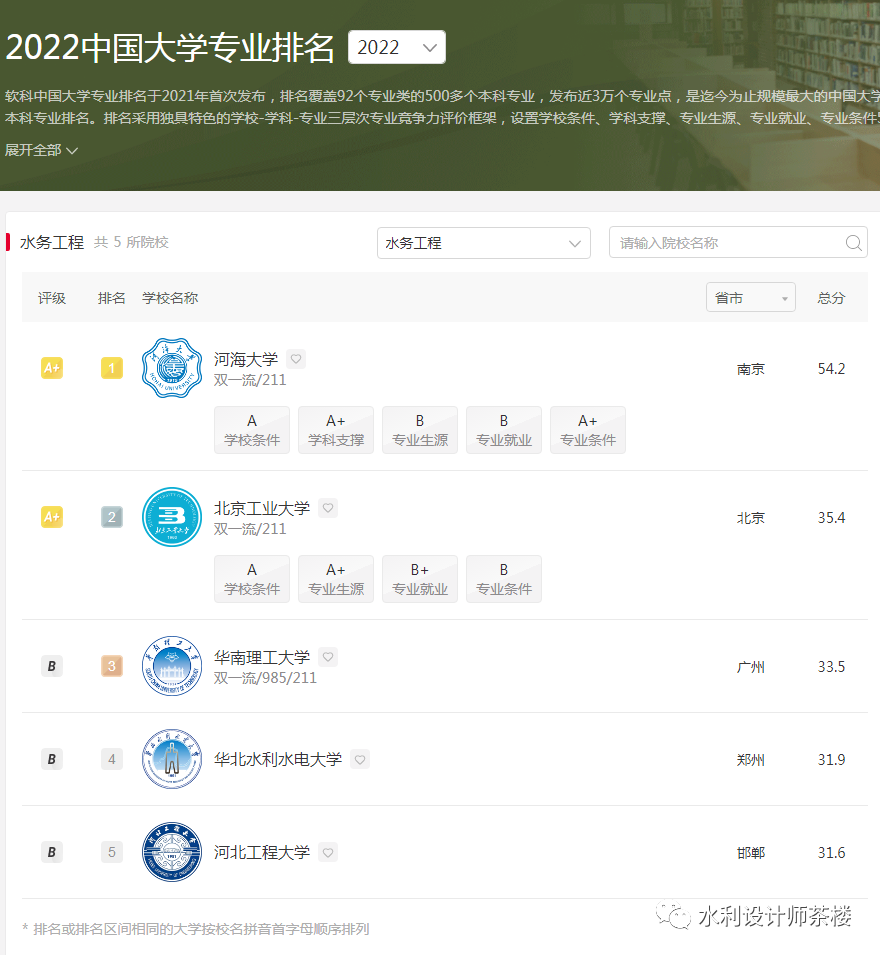Click 河海大学 专业就业 B badge

[x=504, y=430]
